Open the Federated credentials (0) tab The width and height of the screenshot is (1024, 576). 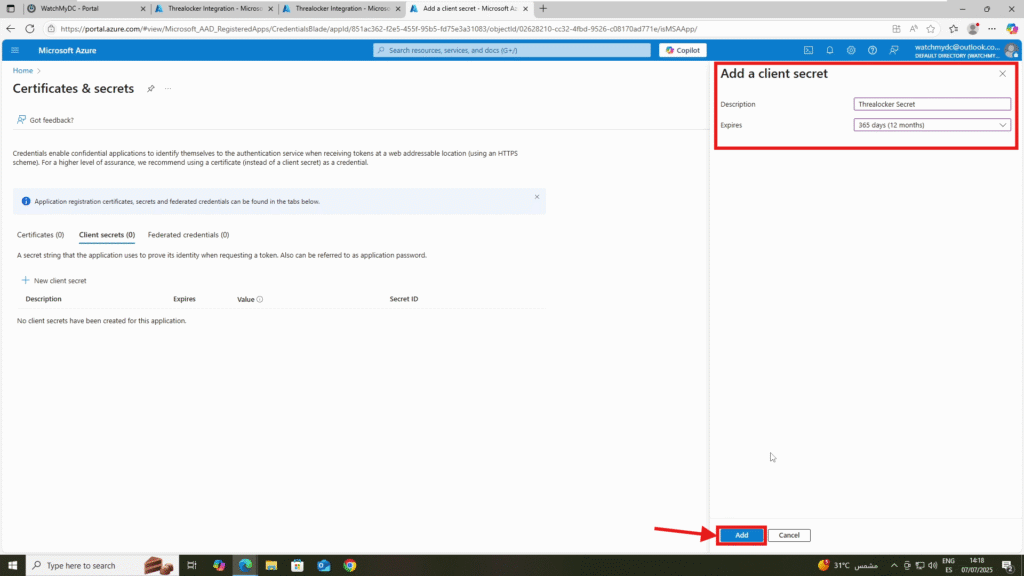188,234
